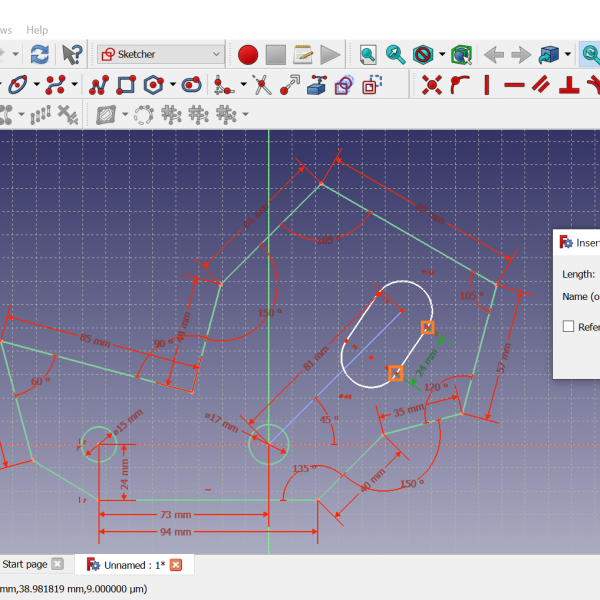This screenshot has height=600, width=600.
Task: Apply the vertical constraint tool
Action: click(487, 85)
